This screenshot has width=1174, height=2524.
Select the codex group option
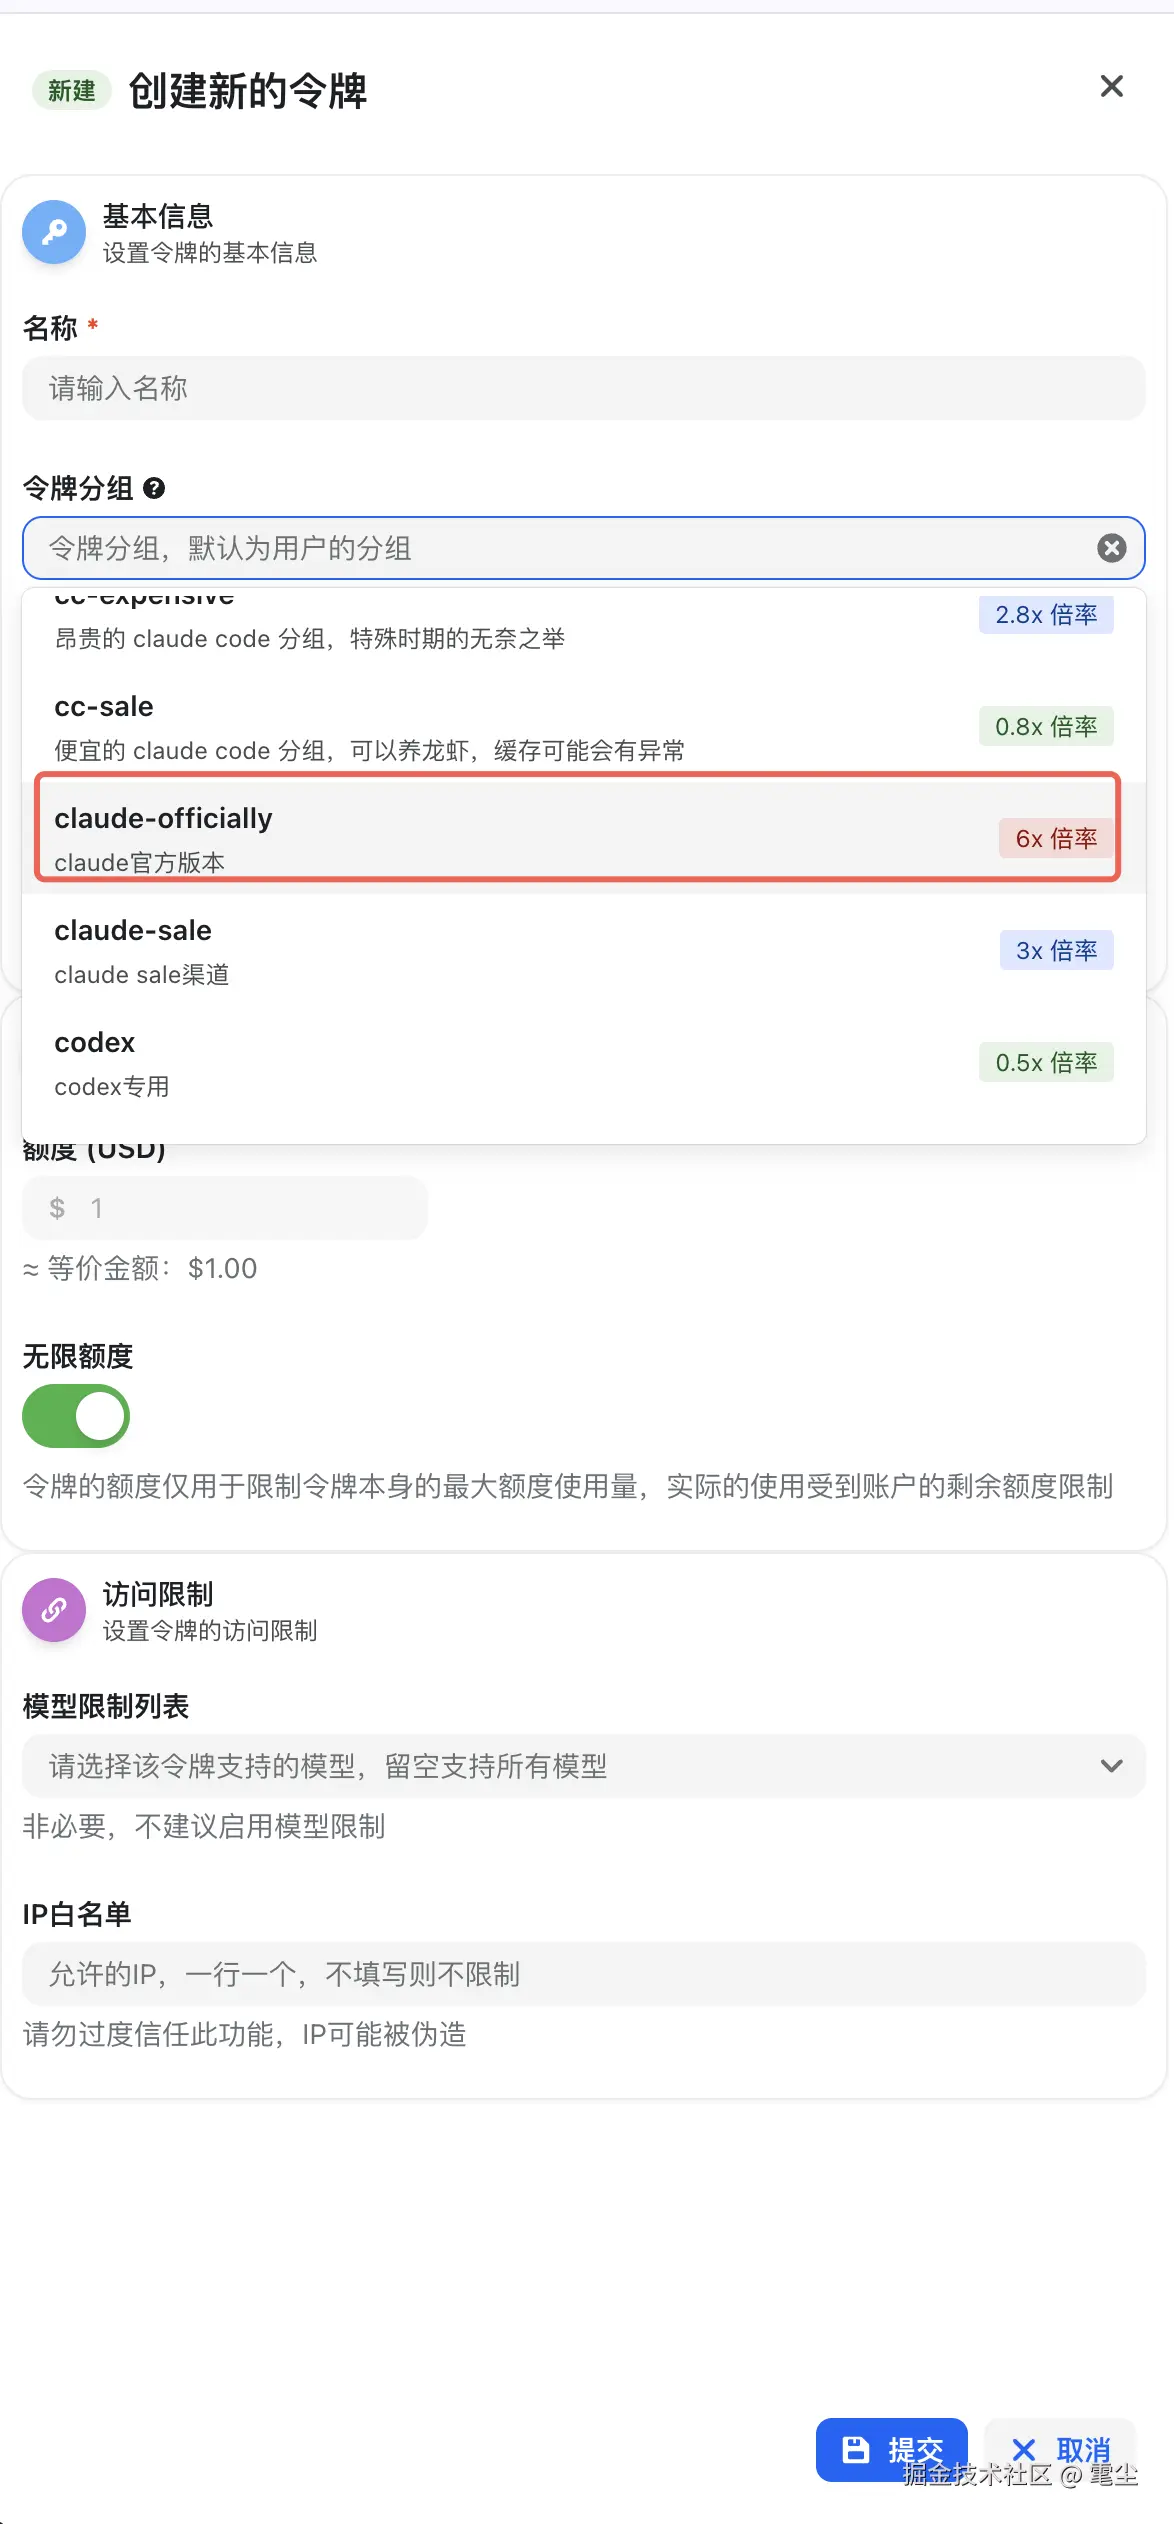(584, 1063)
